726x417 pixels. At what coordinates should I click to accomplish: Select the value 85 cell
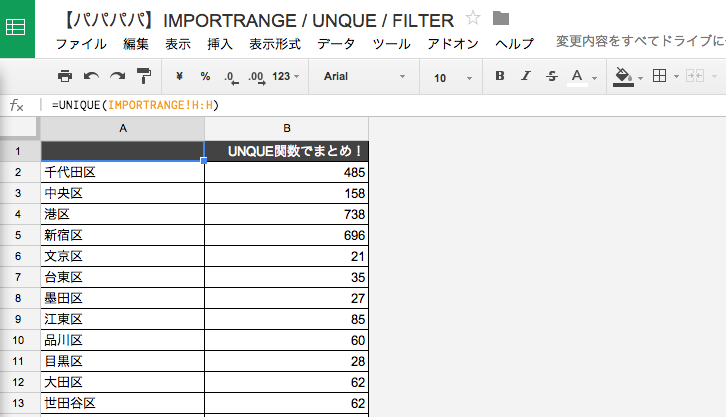287,319
